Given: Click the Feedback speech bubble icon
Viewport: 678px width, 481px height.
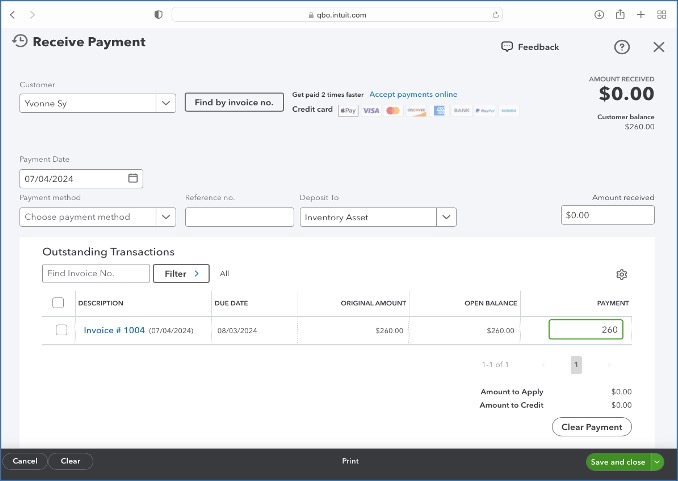Looking at the screenshot, I should click(507, 47).
